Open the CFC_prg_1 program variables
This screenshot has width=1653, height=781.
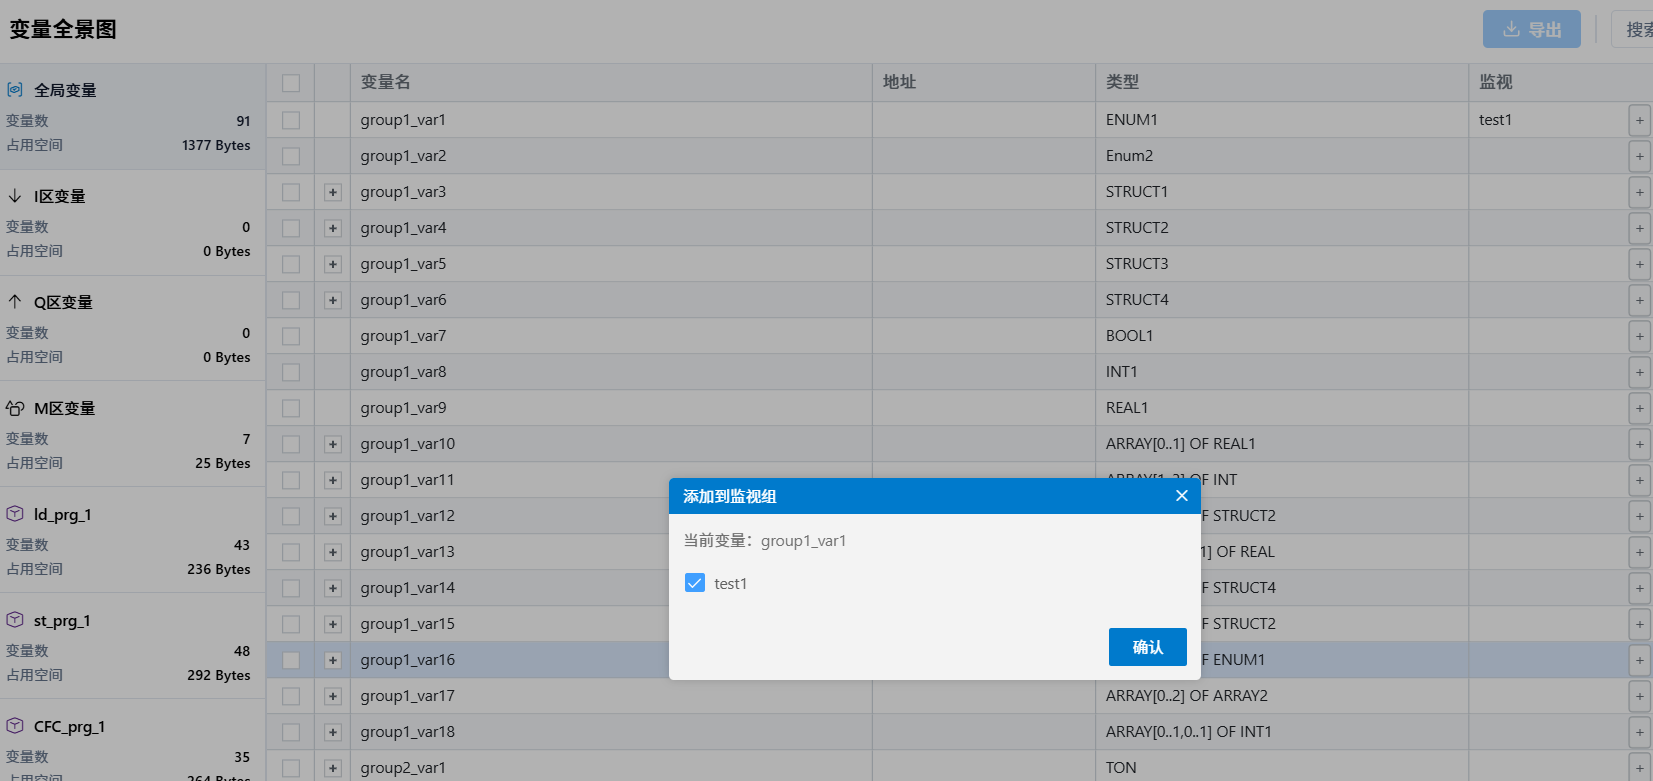click(132, 741)
